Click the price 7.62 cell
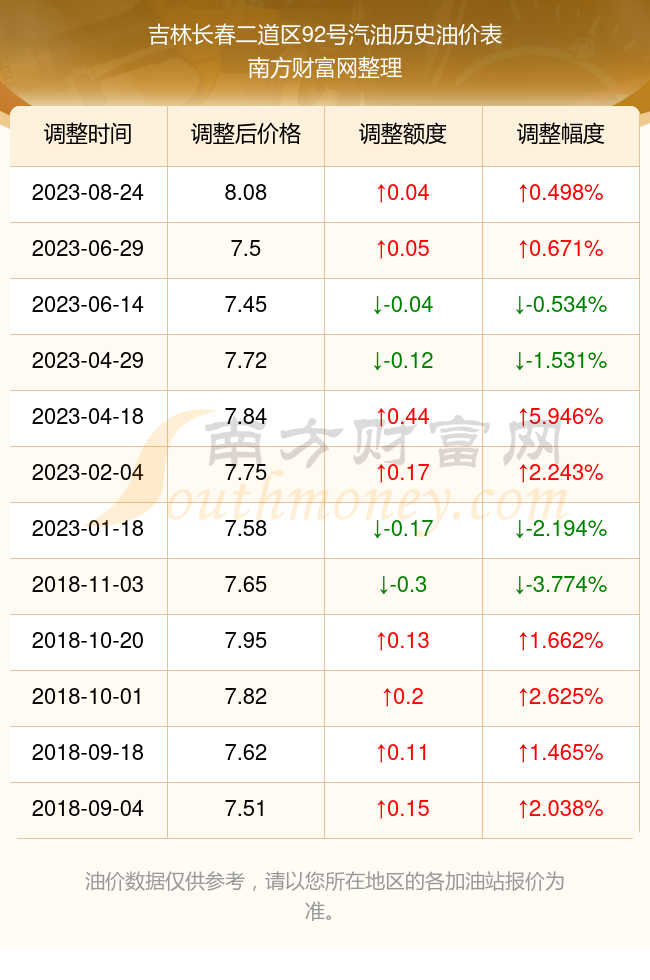 click(246, 752)
